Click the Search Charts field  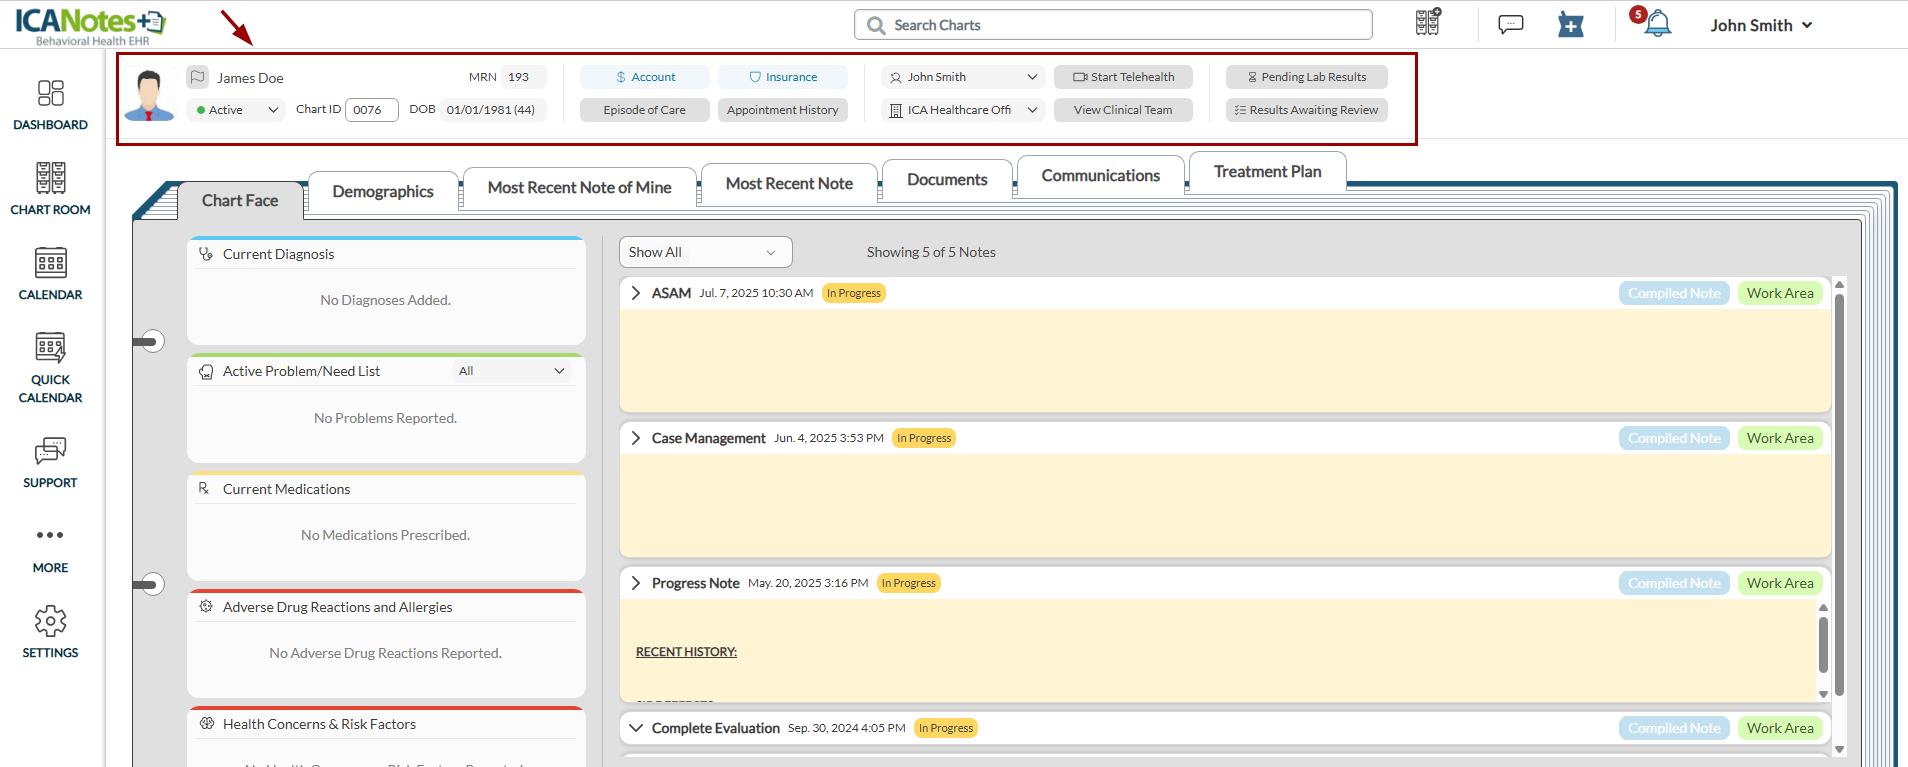click(1113, 25)
